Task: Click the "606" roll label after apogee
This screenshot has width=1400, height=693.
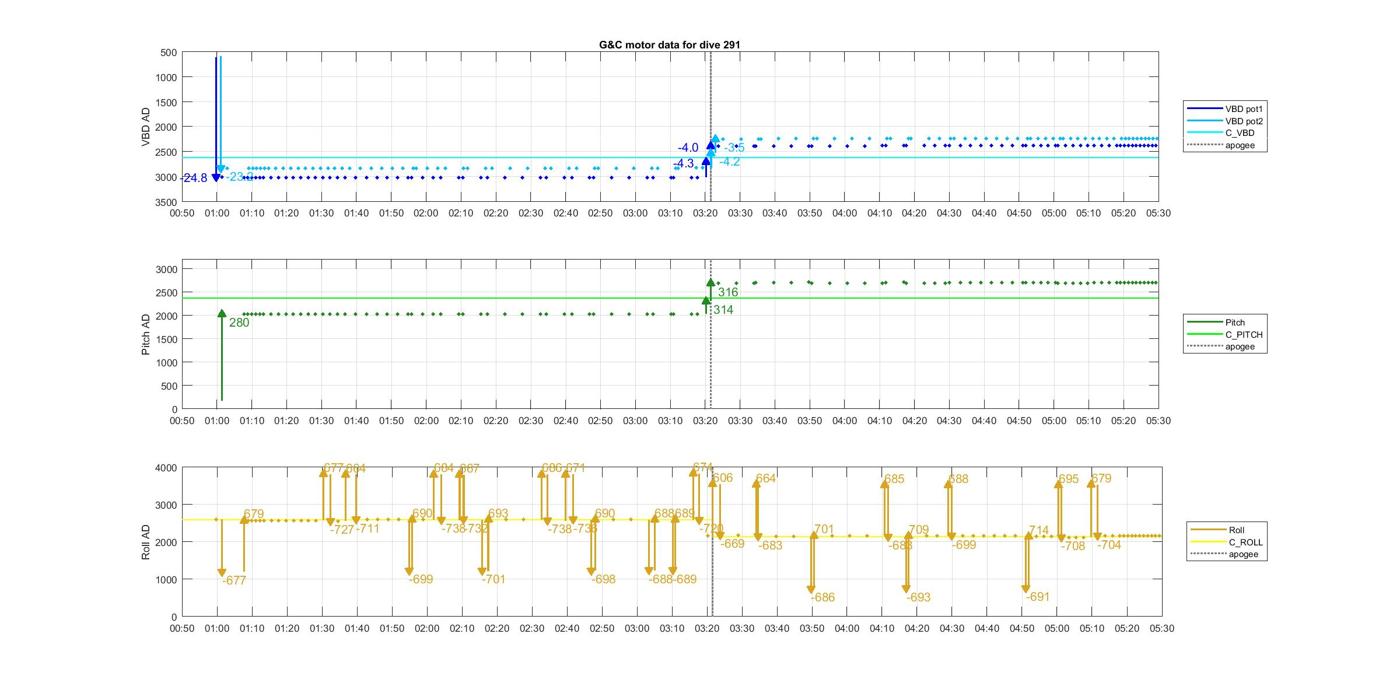Action: click(722, 479)
